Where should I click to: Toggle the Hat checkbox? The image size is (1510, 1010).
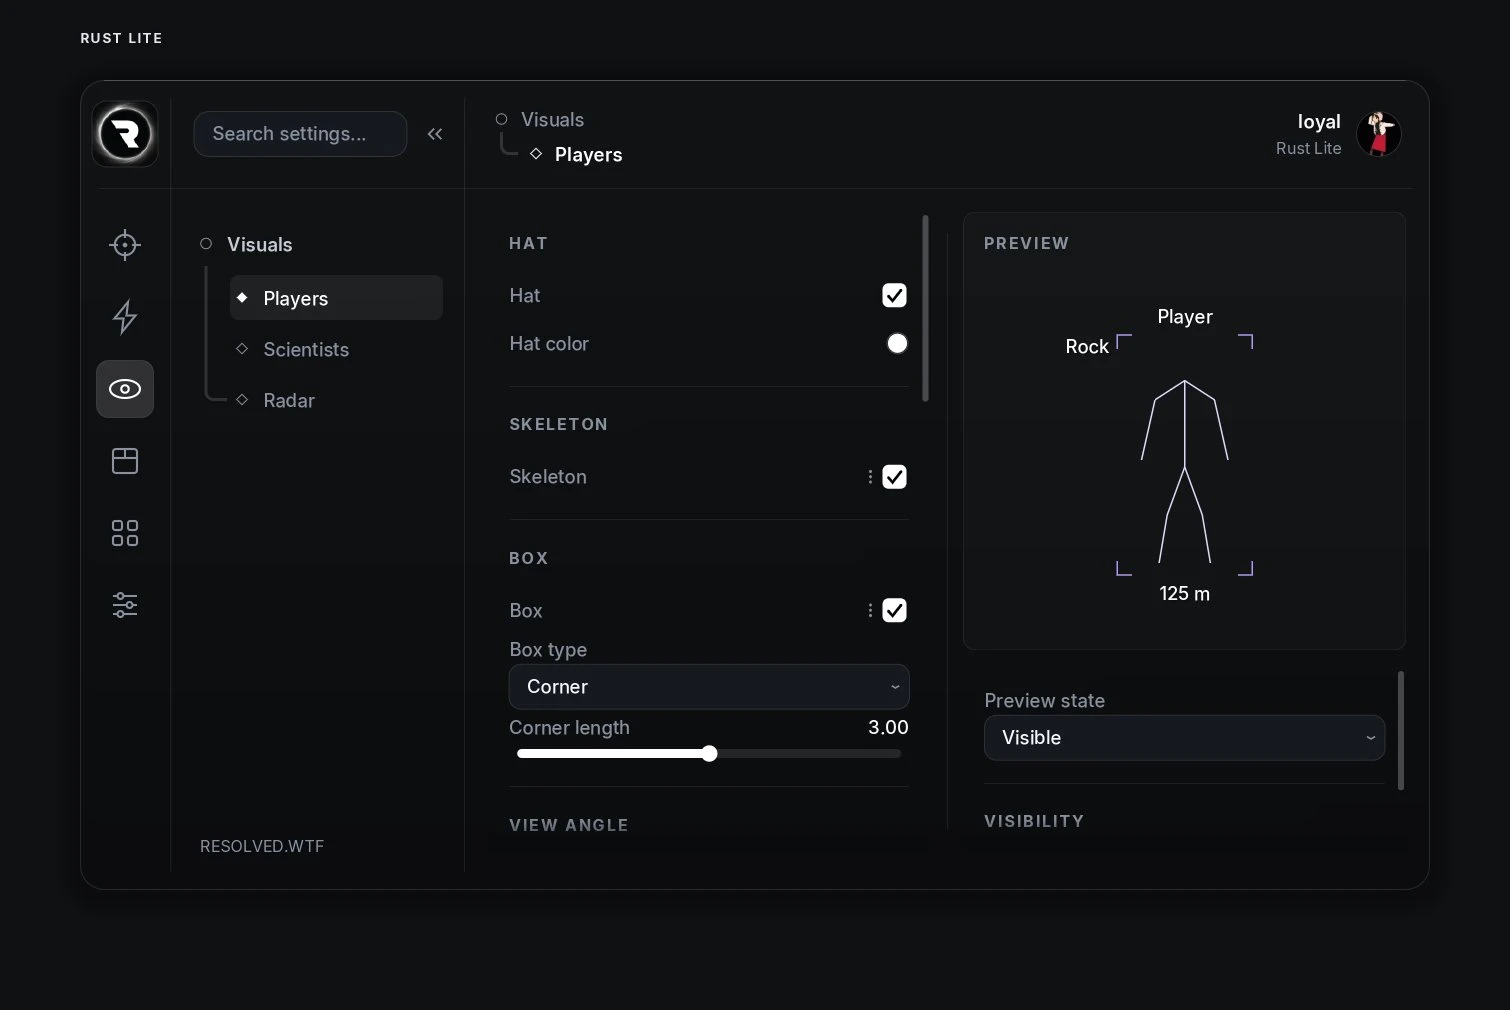[895, 295]
